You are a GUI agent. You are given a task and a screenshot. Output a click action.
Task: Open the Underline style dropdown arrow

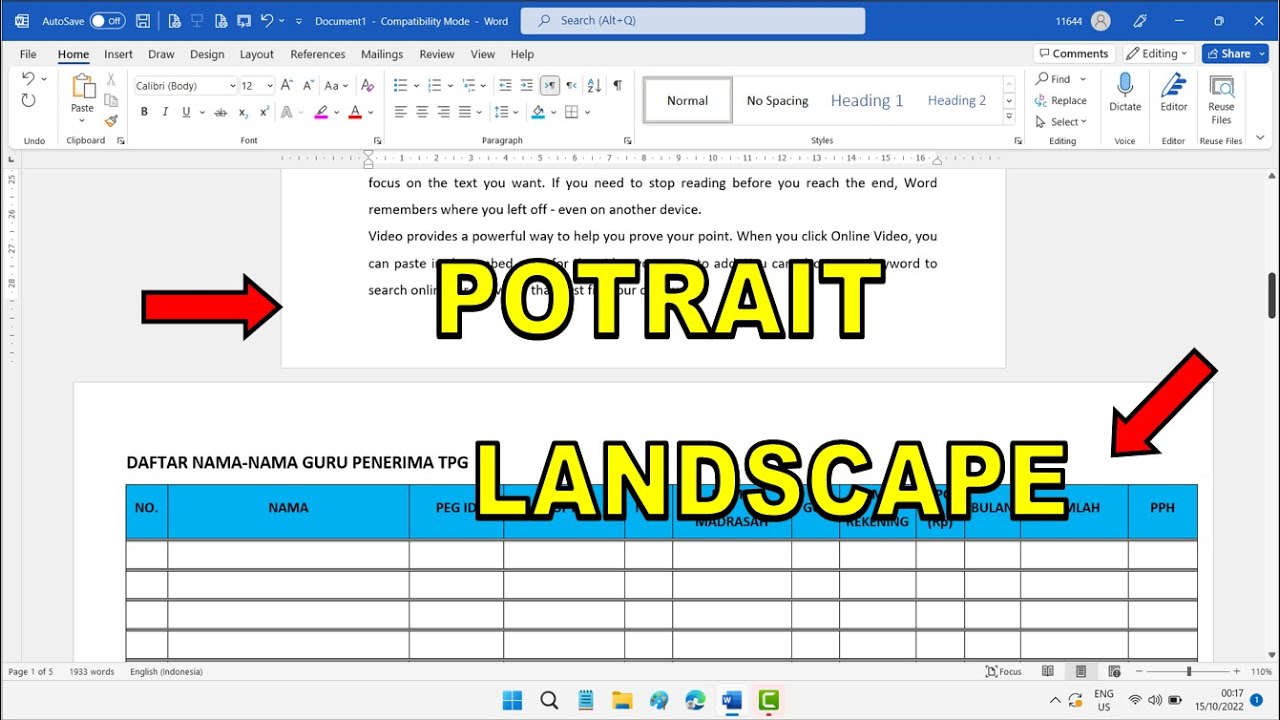click(201, 112)
